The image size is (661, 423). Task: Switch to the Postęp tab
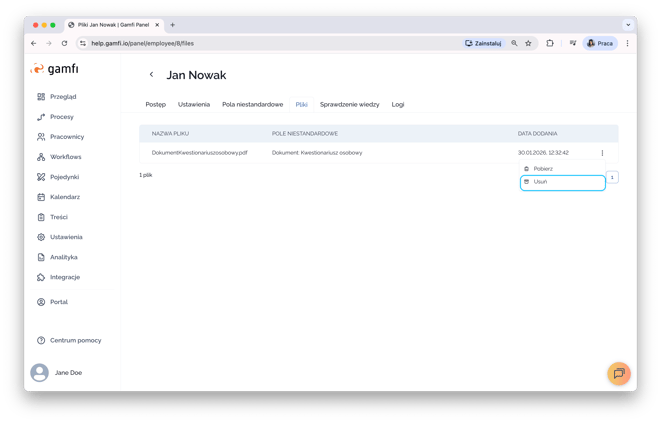pos(155,104)
